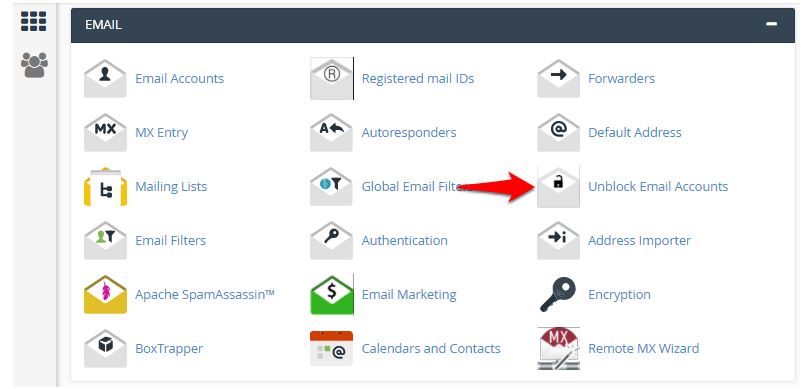Click the BoxTrapper box icon

coord(105,349)
